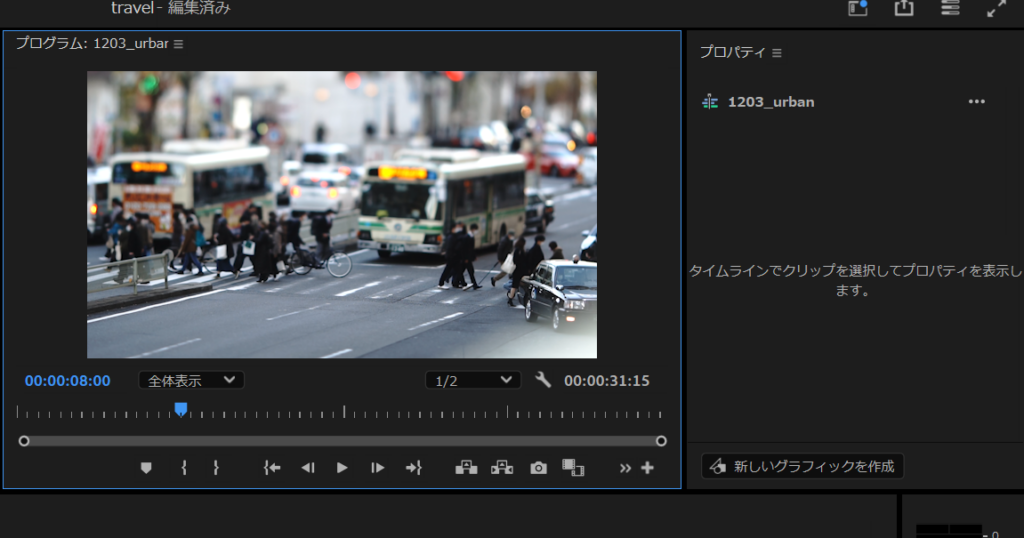Open the wrench settings menu
The width and height of the screenshot is (1024, 538).
[543, 380]
